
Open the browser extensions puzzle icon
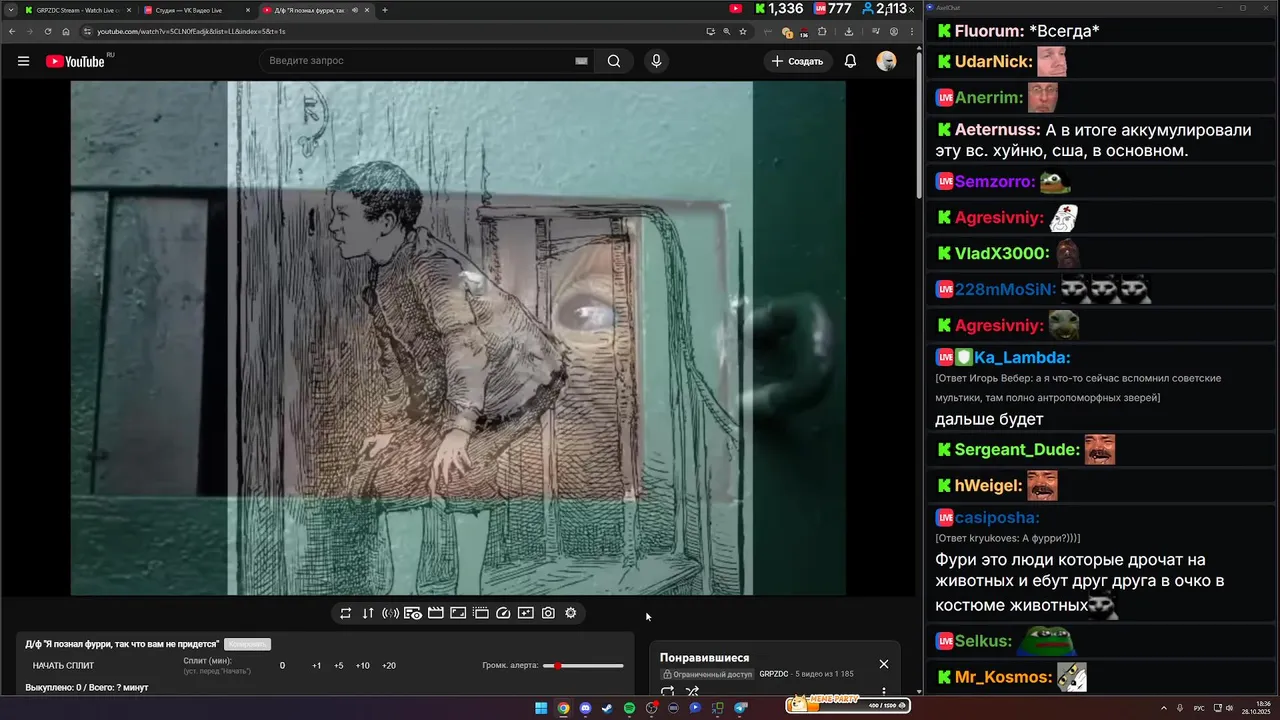click(822, 31)
